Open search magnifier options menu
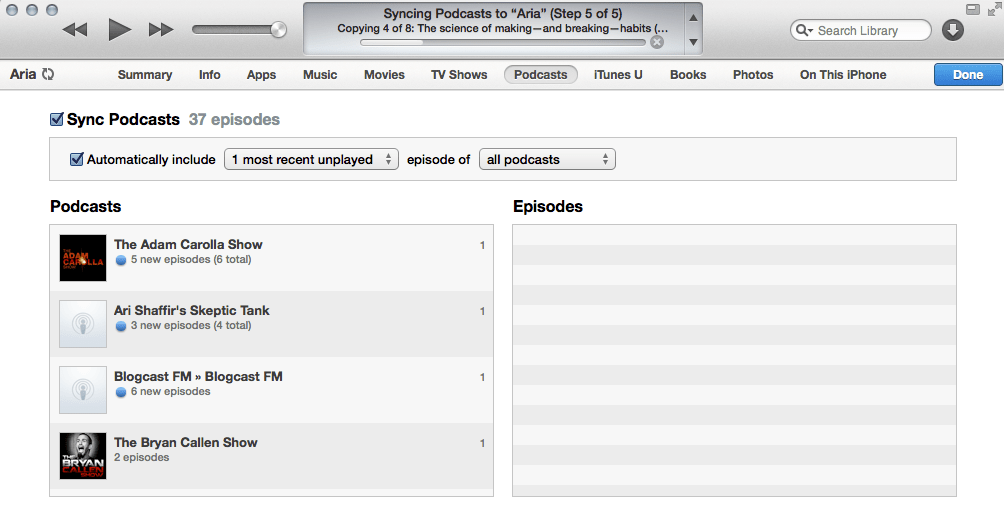1004x514 pixels. (804, 30)
